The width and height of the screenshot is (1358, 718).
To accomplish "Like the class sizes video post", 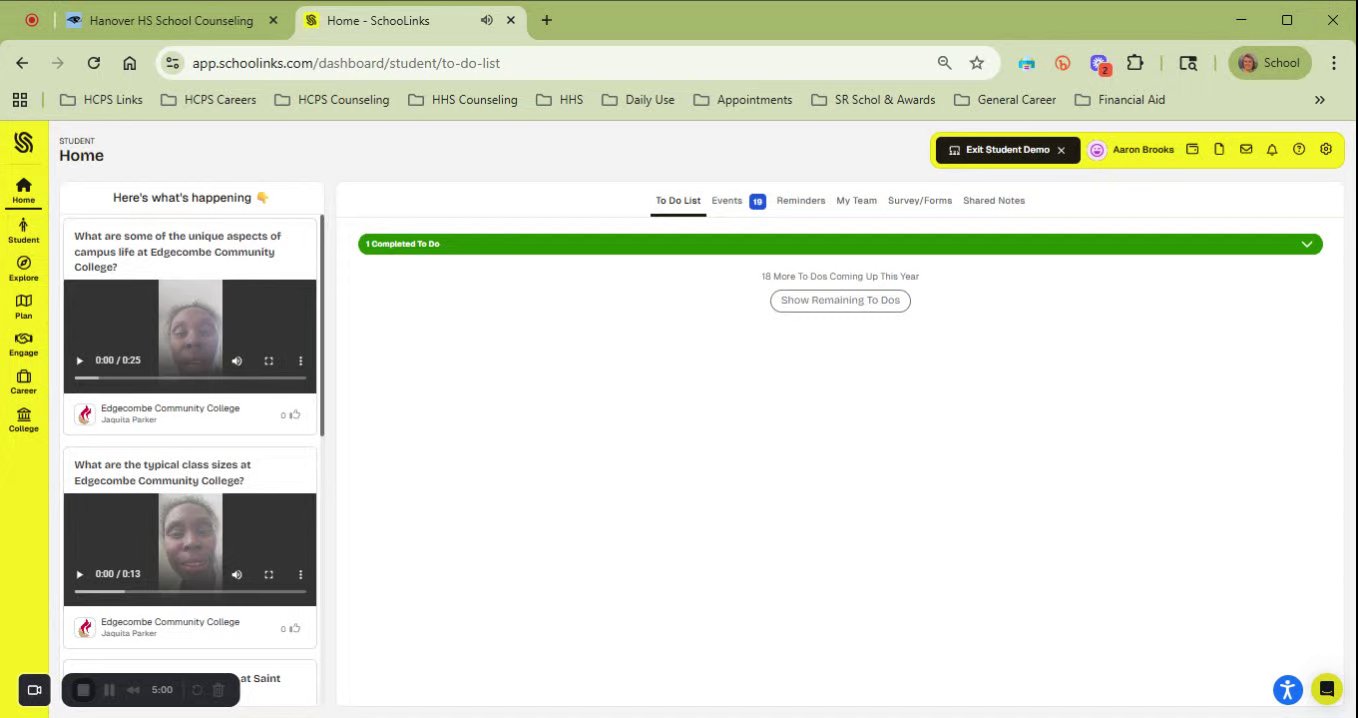I will point(294,628).
